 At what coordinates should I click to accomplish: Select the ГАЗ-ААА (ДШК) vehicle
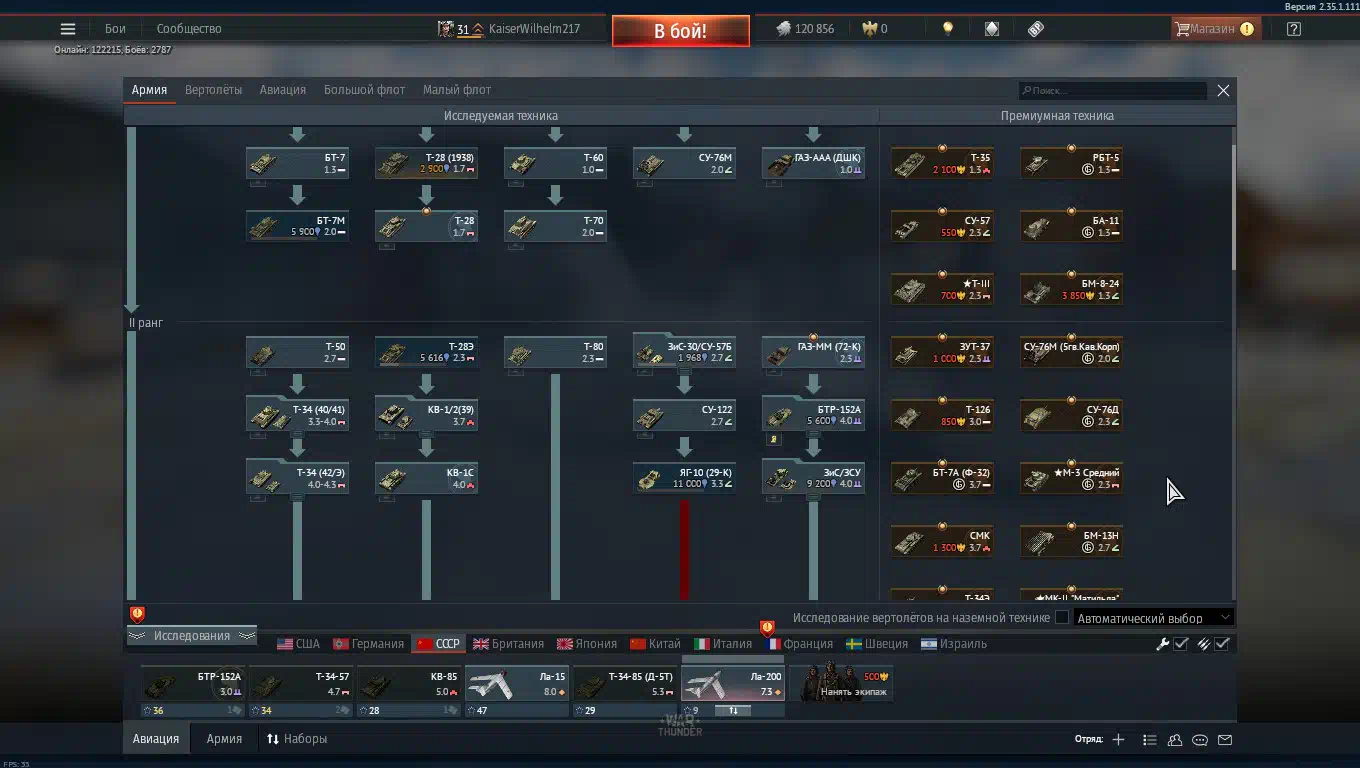[x=813, y=163]
